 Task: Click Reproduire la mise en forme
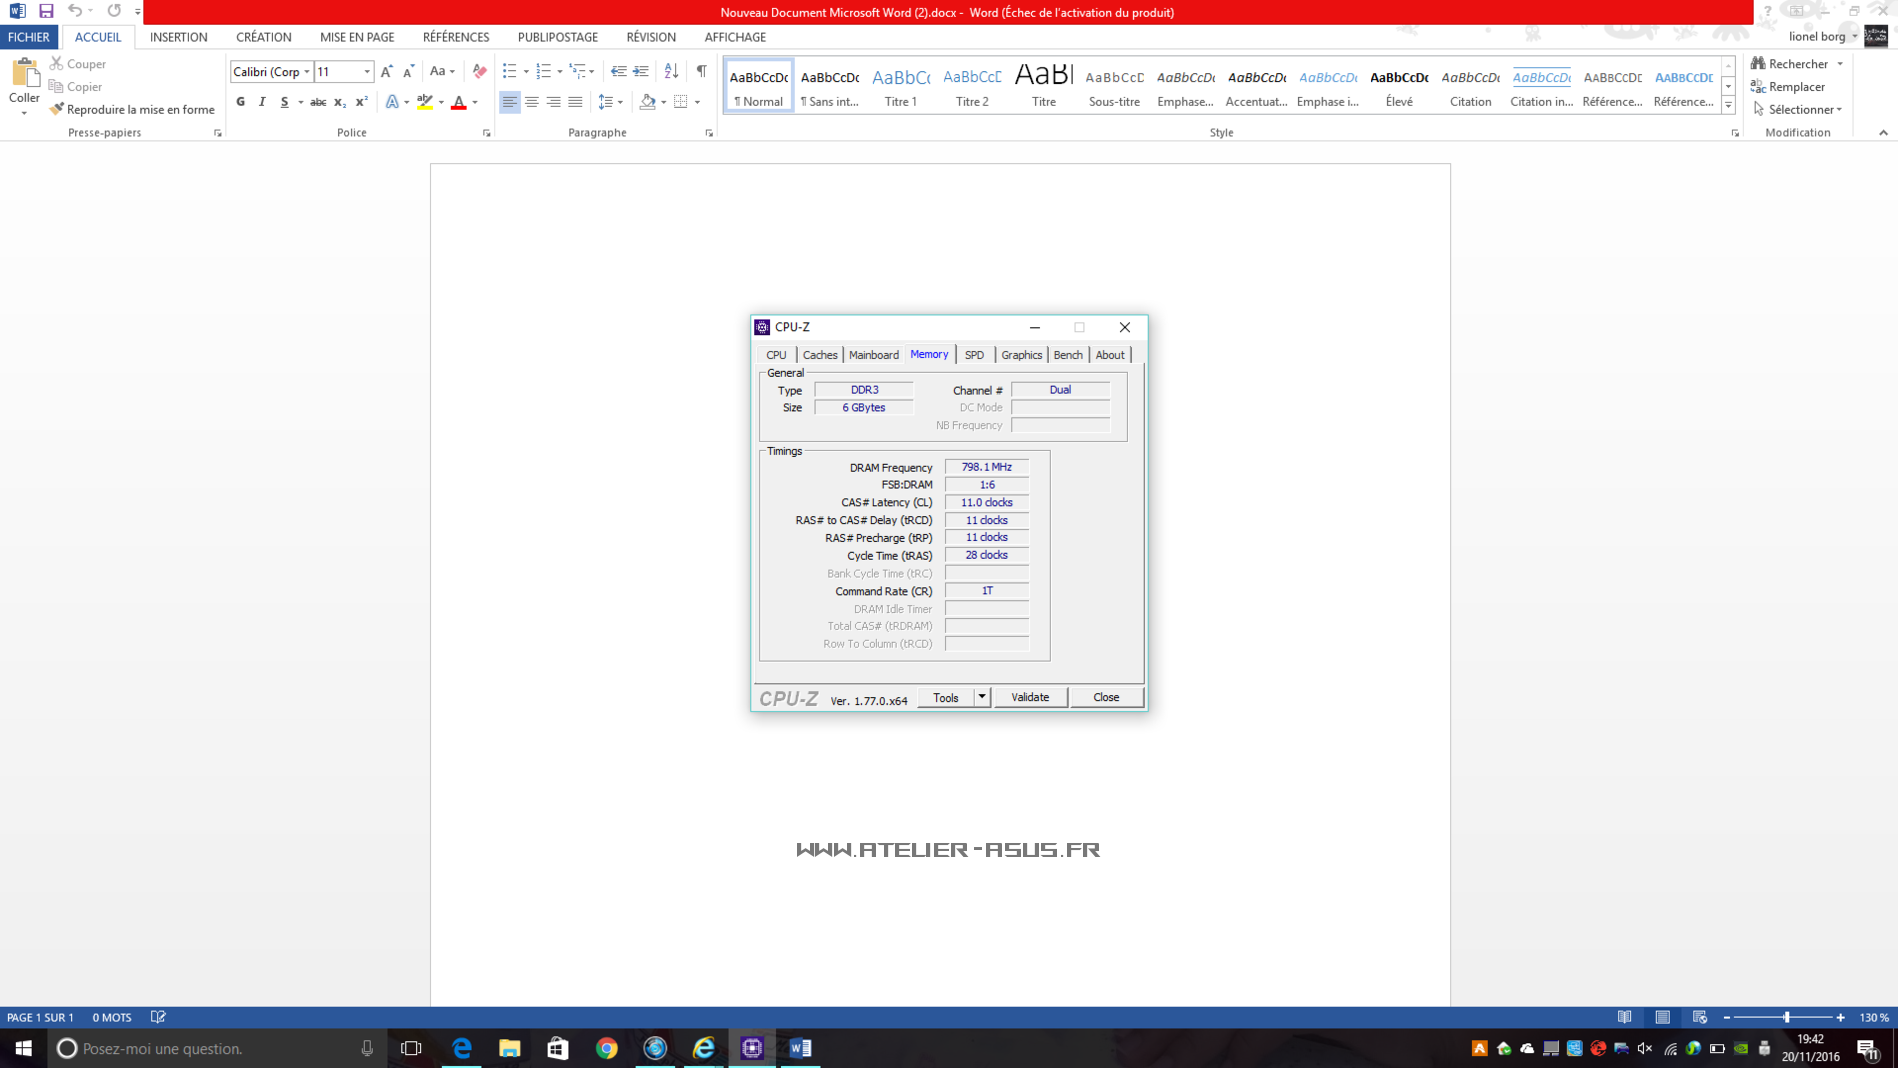132,109
